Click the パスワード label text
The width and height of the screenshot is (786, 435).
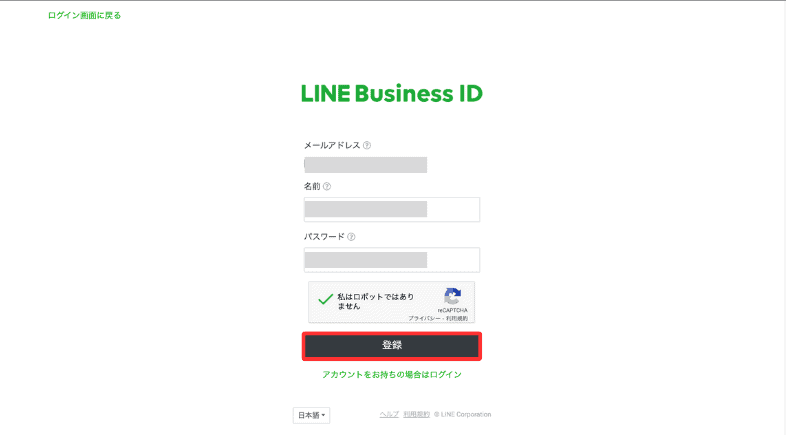click(x=324, y=237)
